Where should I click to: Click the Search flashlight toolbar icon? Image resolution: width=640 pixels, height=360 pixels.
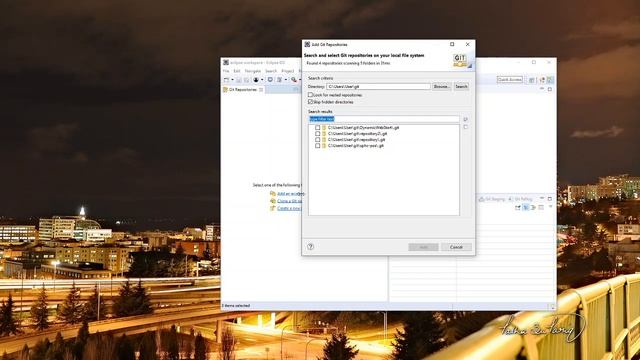click(x=293, y=80)
